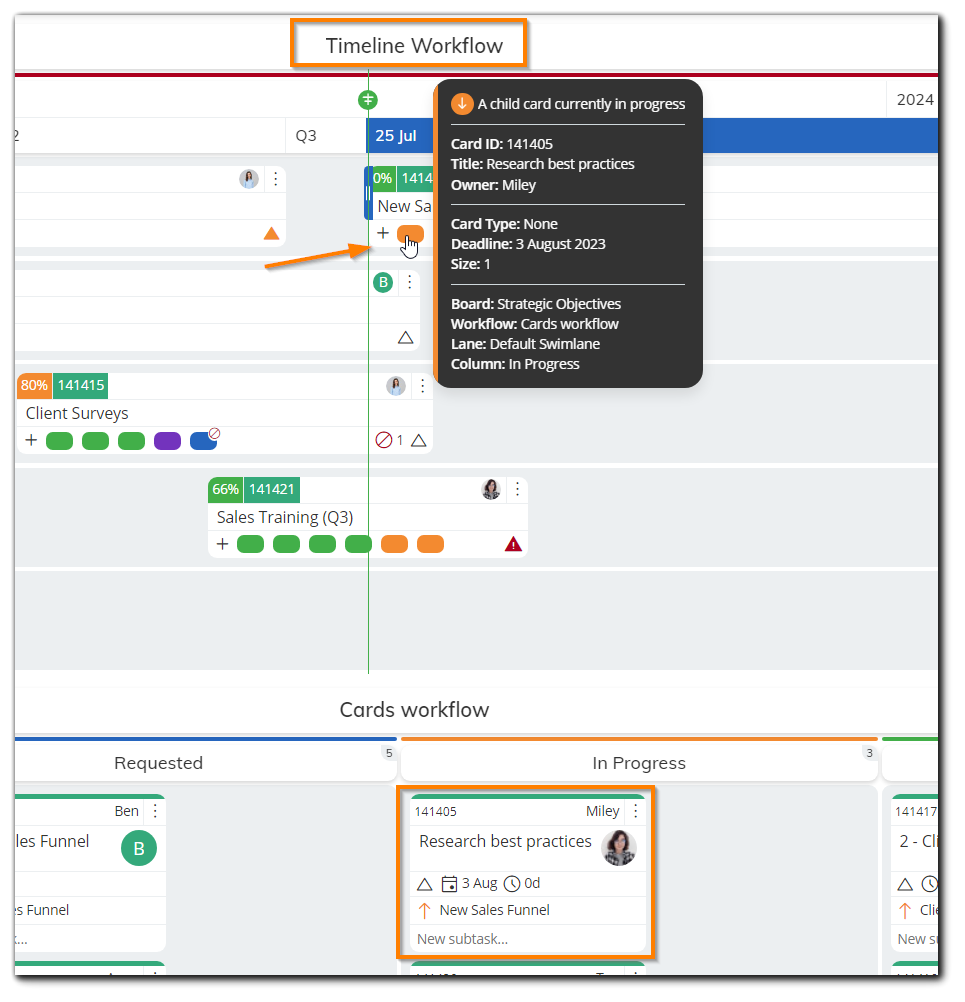
Task: Click the red warning triangle on Sales Training card
Action: (514, 543)
